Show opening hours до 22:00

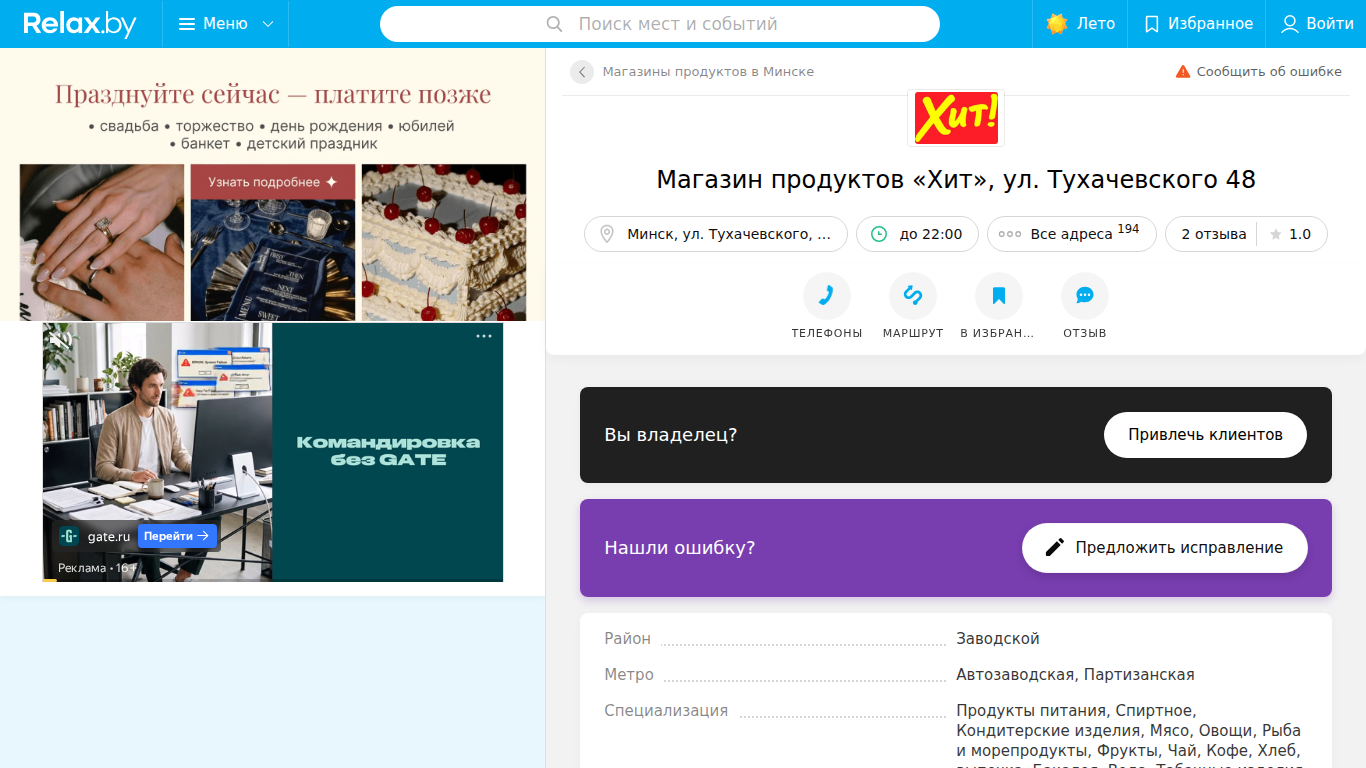coord(918,234)
